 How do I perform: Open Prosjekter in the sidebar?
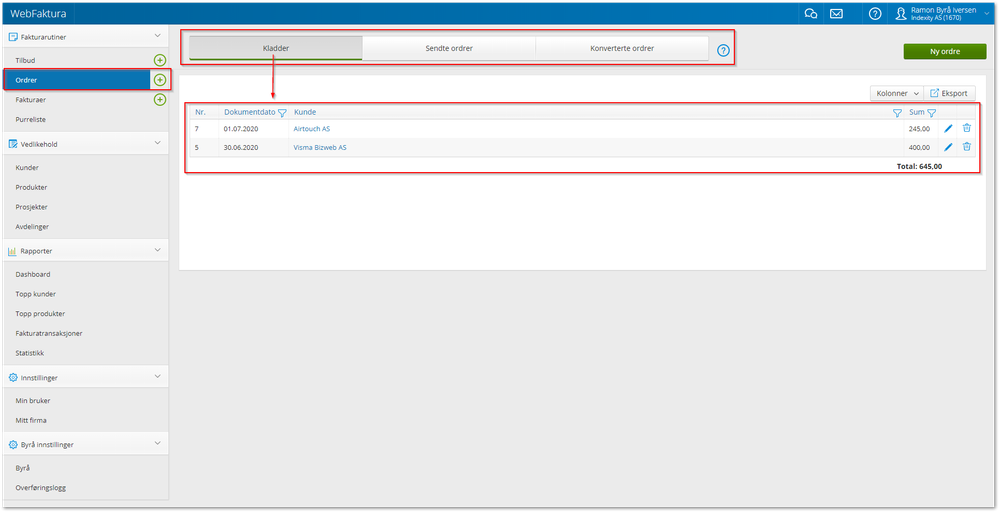[31, 208]
